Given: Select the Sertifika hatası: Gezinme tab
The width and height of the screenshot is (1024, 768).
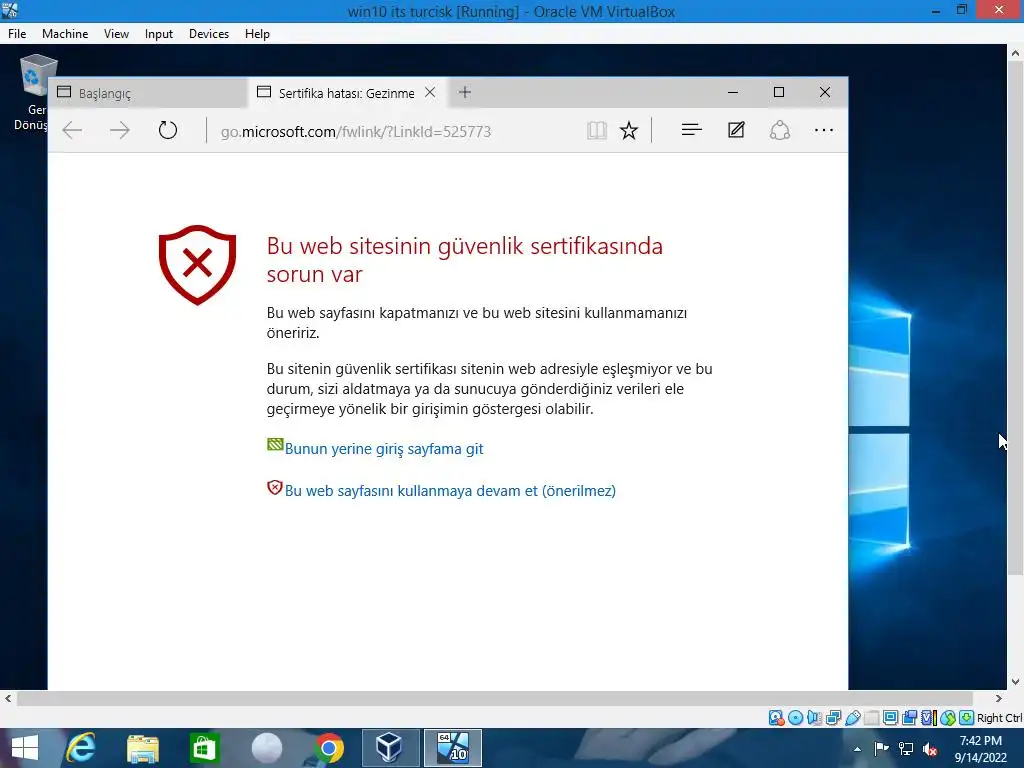Looking at the screenshot, I should 347,93.
